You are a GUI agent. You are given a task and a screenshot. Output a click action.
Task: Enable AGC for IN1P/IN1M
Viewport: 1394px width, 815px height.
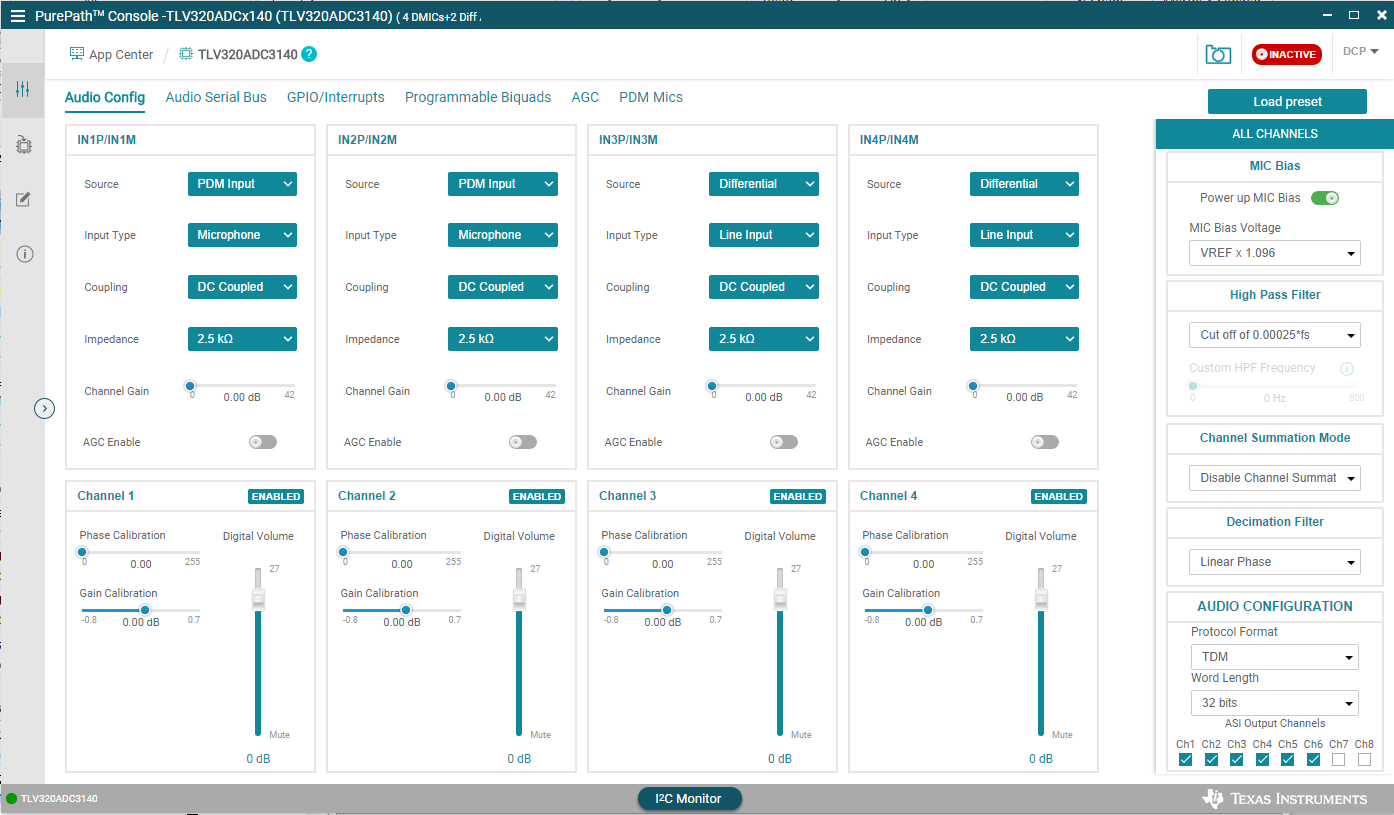[263, 442]
